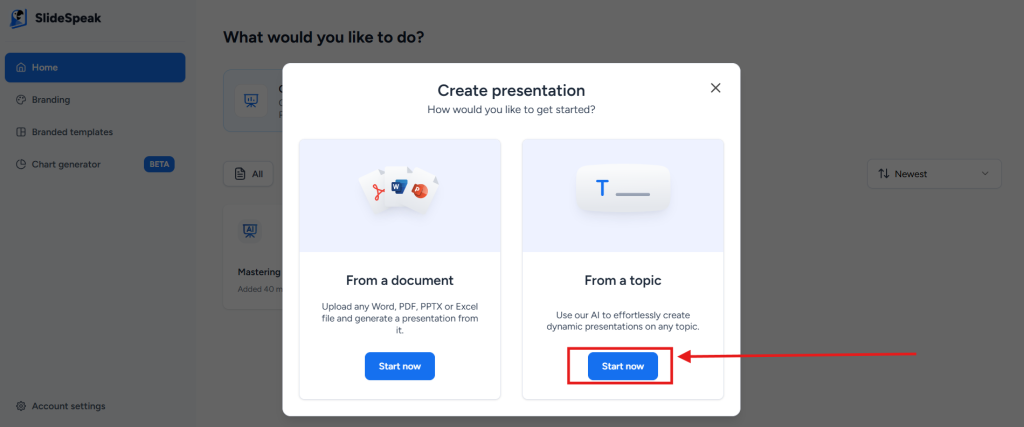Click the presentation icon in the top card
The height and width of the screenshot is (427, 1024).
pos(251,101)
